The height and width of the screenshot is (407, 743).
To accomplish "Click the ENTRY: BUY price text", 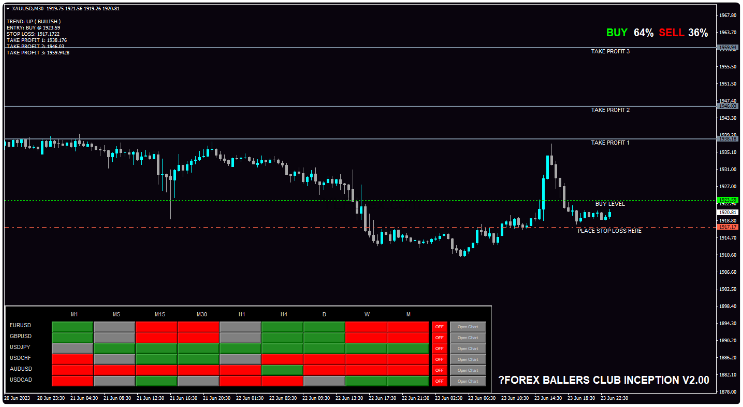I will 33,28.
